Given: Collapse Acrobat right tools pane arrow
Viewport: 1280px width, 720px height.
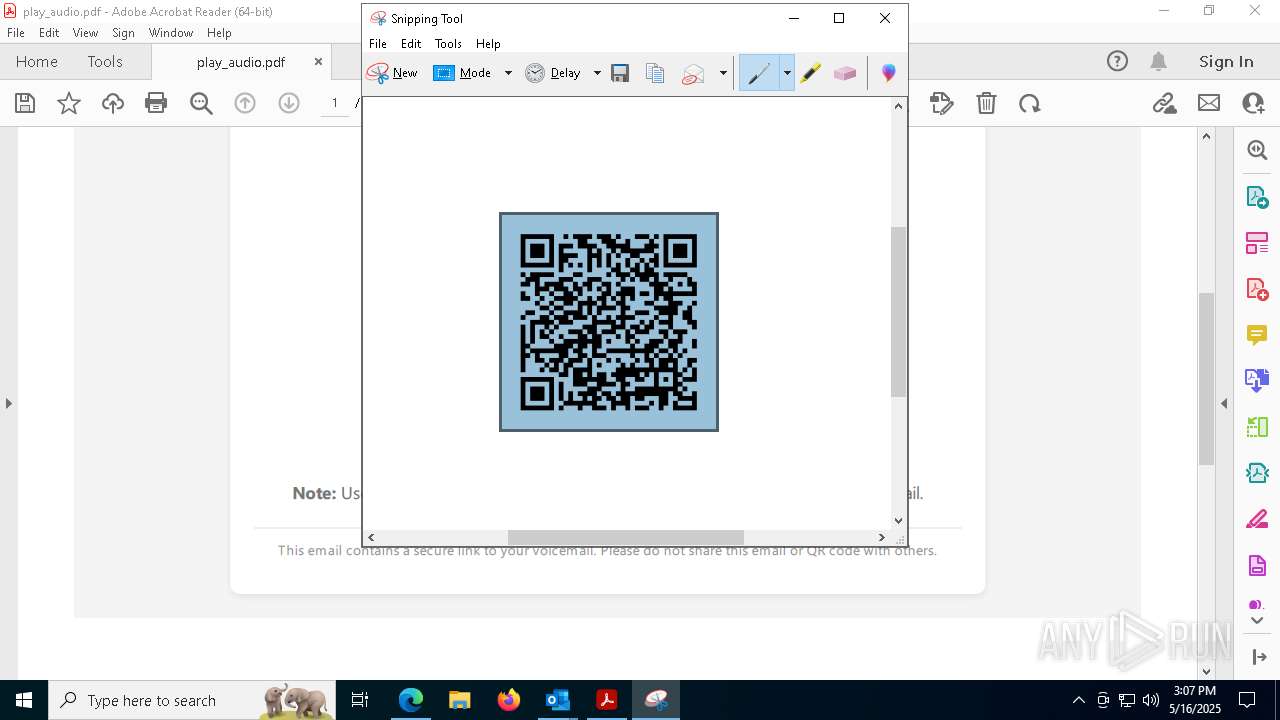Looking at the screenshot, I should [x=1224, y=404].
